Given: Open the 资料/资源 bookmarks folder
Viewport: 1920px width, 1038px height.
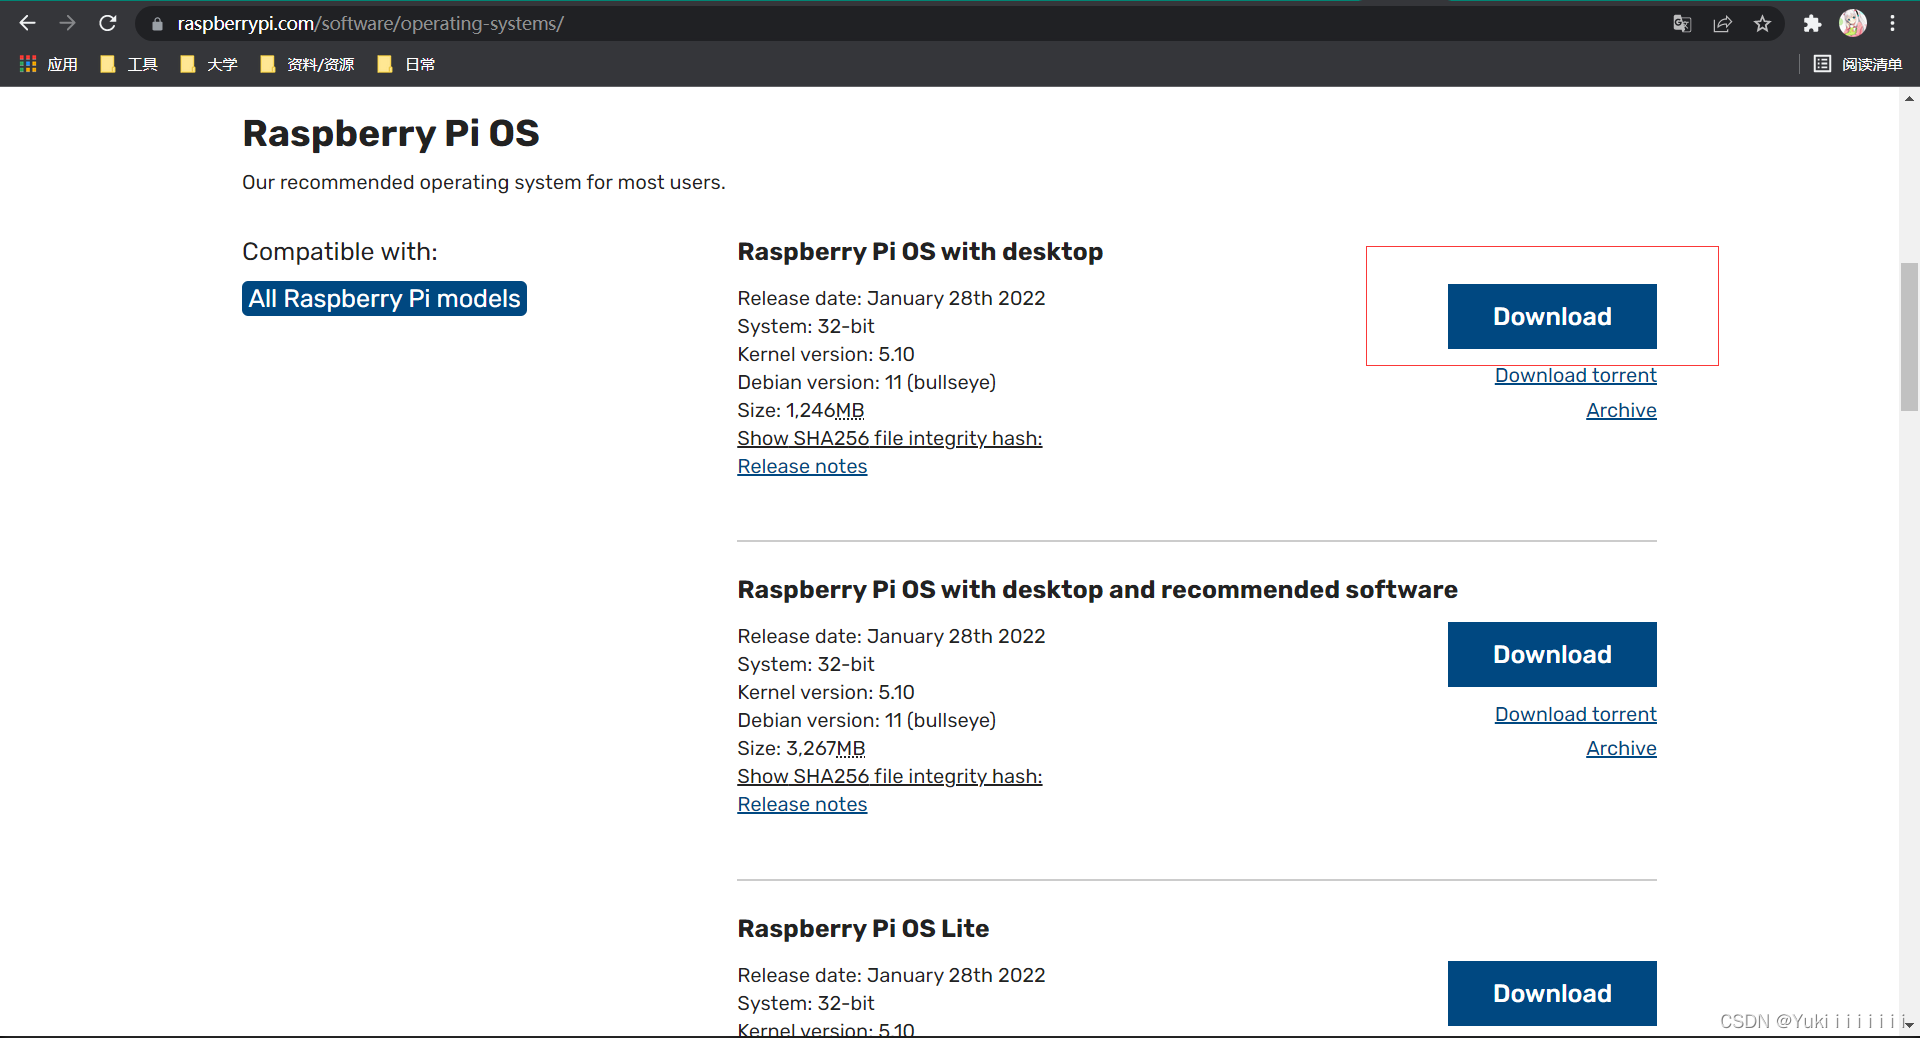Looking at the screenshot, I should pos(307,64).
